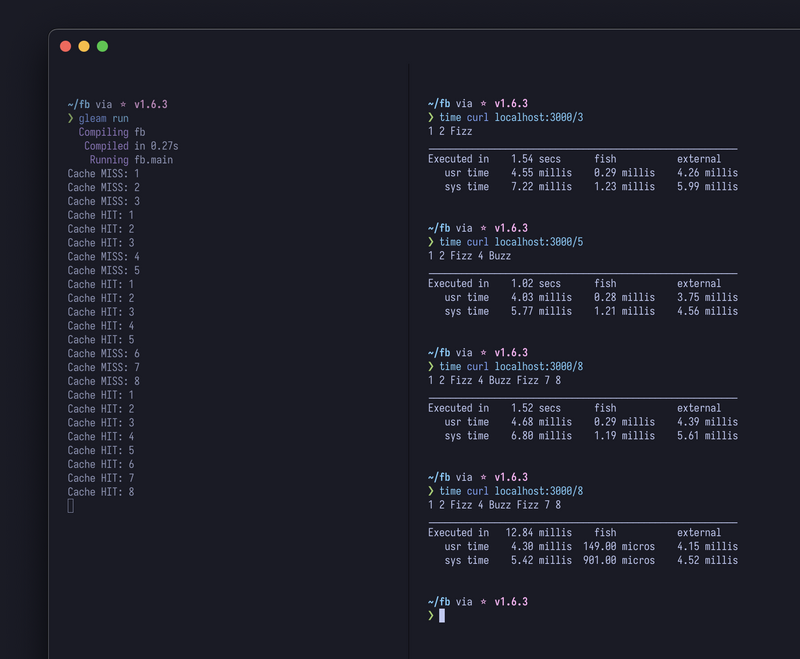Click the "Running fb.main" output line
This screenshot has width=800, height=659.
point(131,160)
